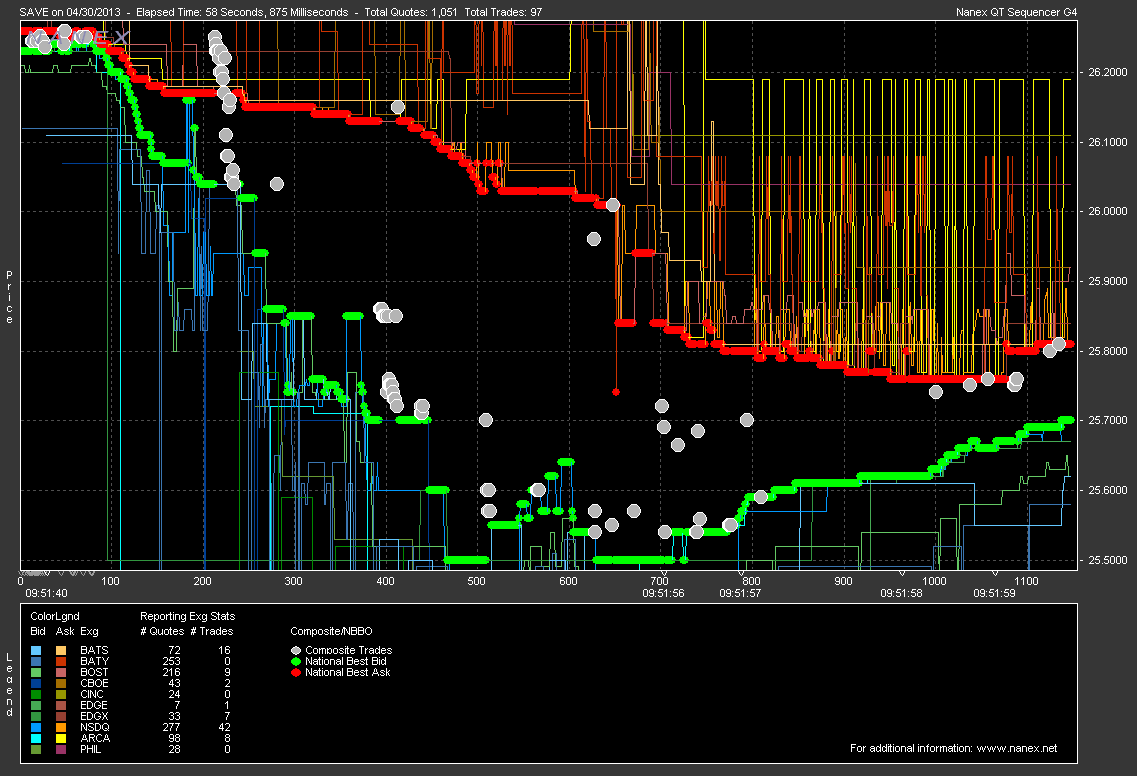The height and width of the screenshot is (776, 1137).
Task: Select the BOST ask color swatch
Action: (x=61, y=672)
